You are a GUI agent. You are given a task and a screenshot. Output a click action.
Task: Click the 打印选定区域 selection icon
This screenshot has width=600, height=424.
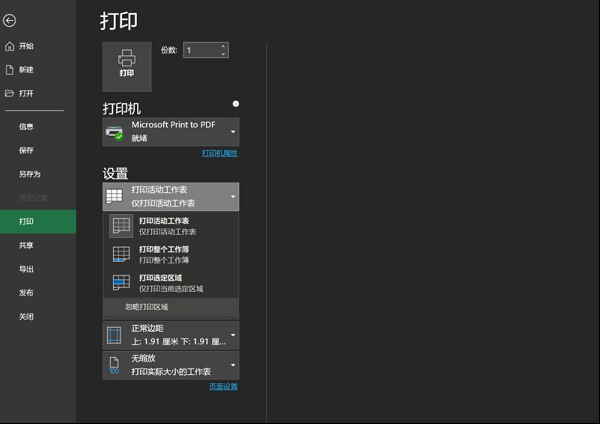[121, 283]
